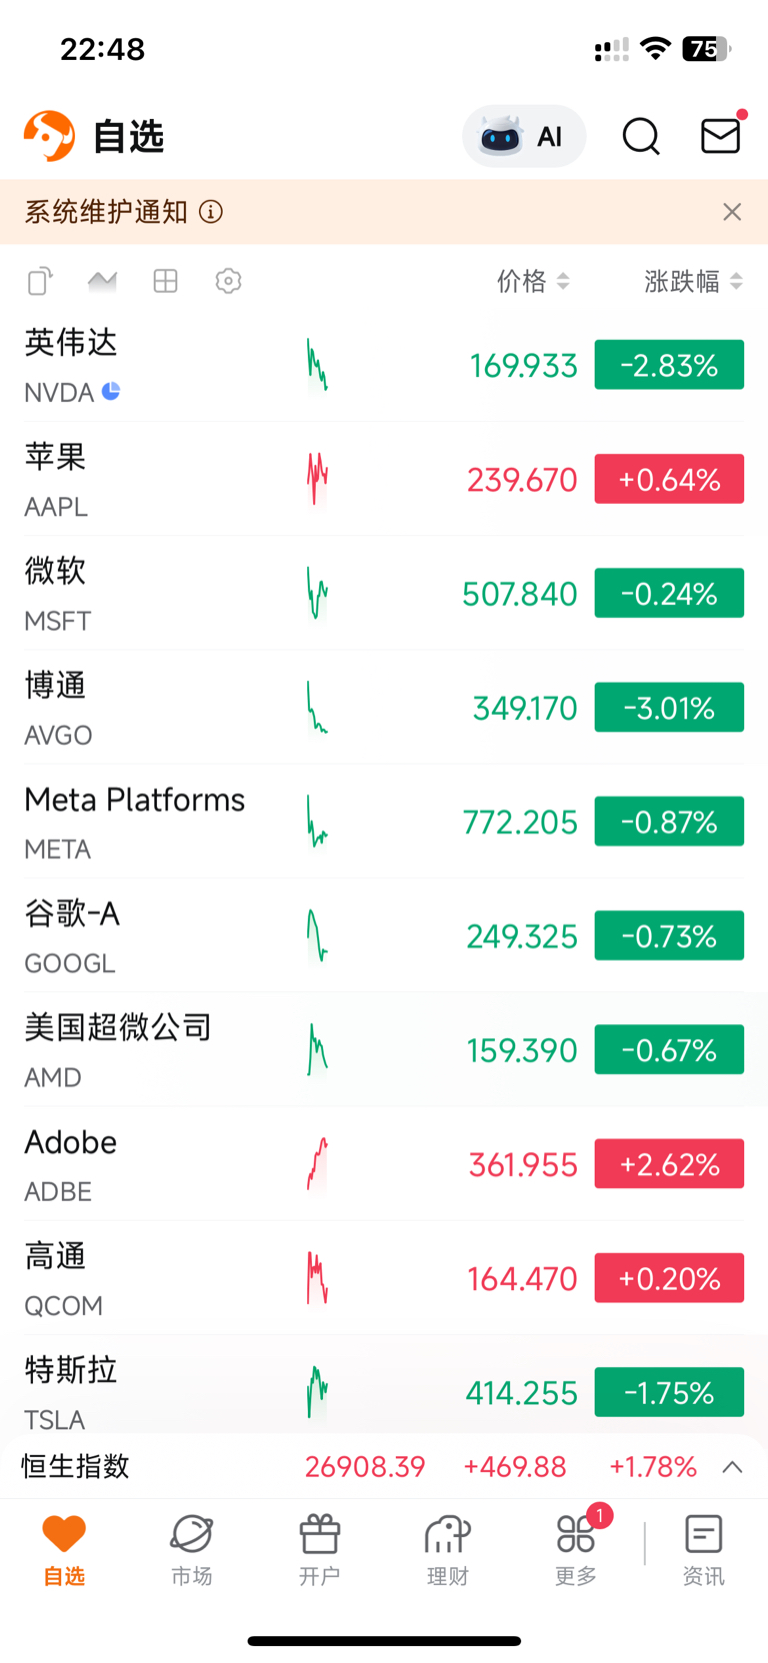This screenshot has width=768, height=1663.
Task: Expand the 恒生指数 index bar chevron
Action: click(732, 1467)
